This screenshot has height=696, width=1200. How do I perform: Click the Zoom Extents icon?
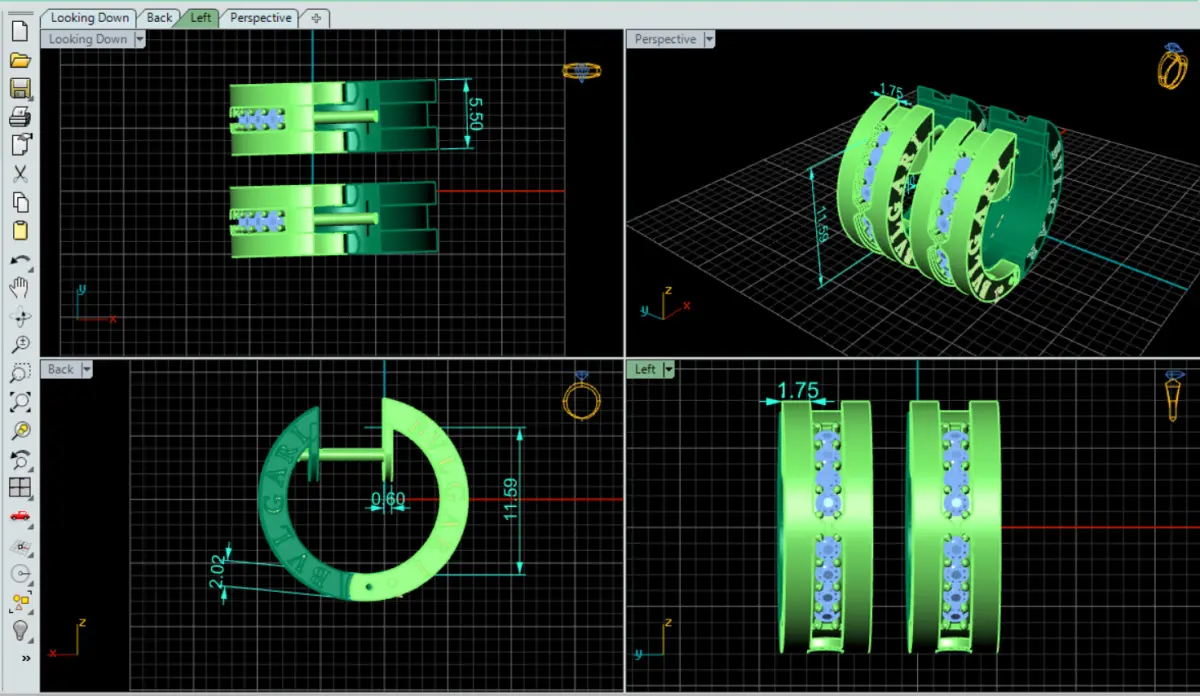point(19,402)
